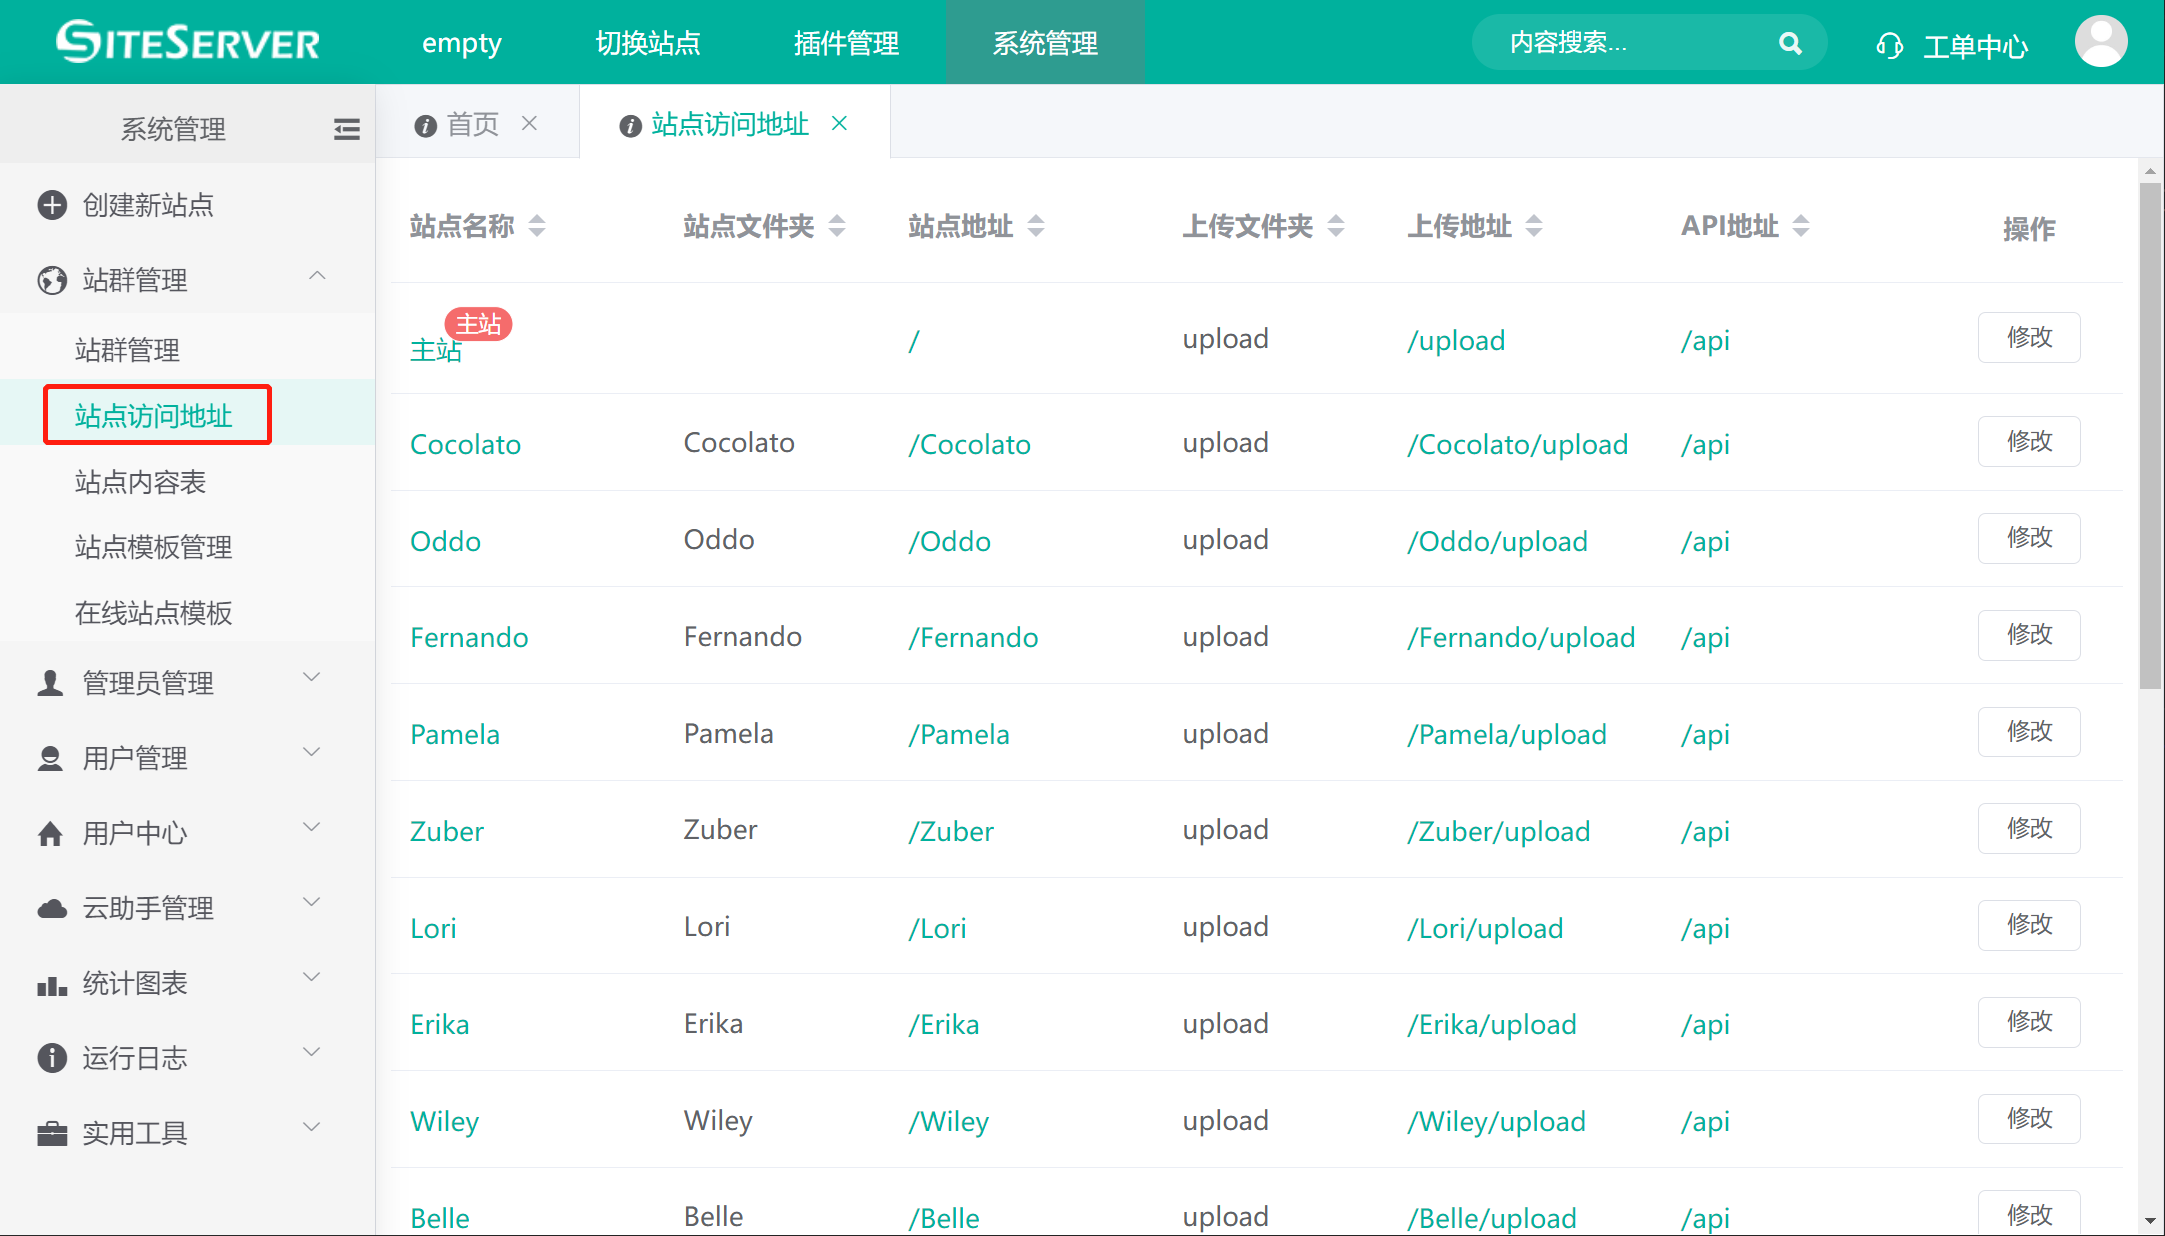Click the SiteServer logo
This screenshot has width=2165, height=1236.
[x=188, y=42]
